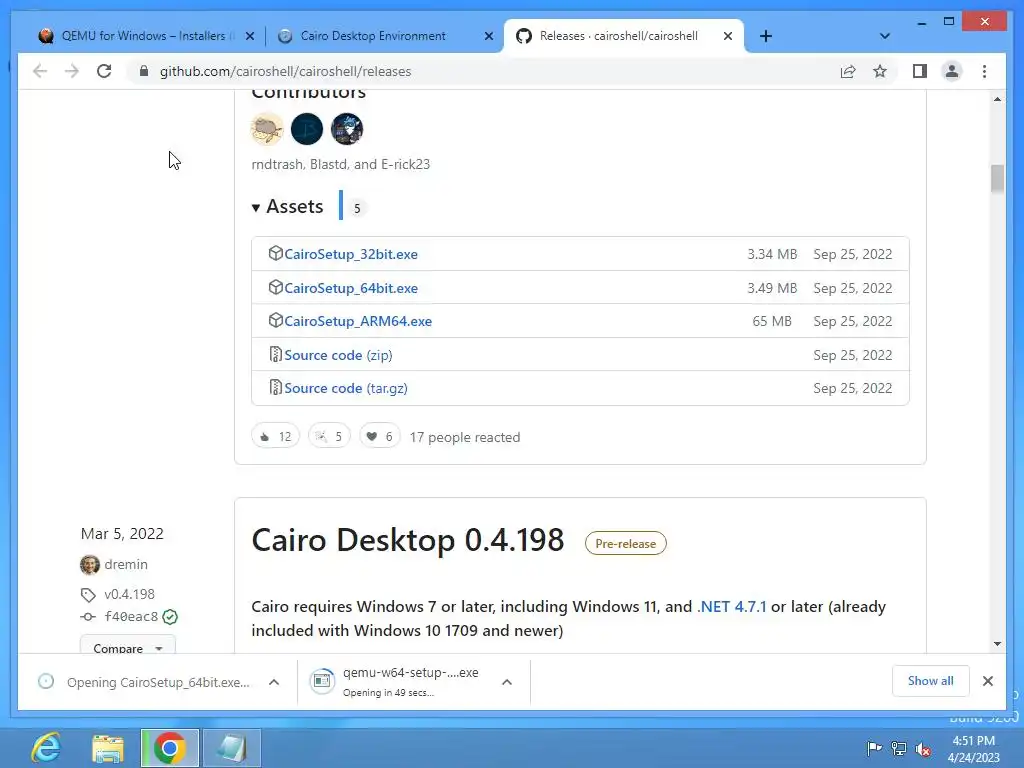Open the tab search chevron
1024x768 pixels.
tap(885, 36)
